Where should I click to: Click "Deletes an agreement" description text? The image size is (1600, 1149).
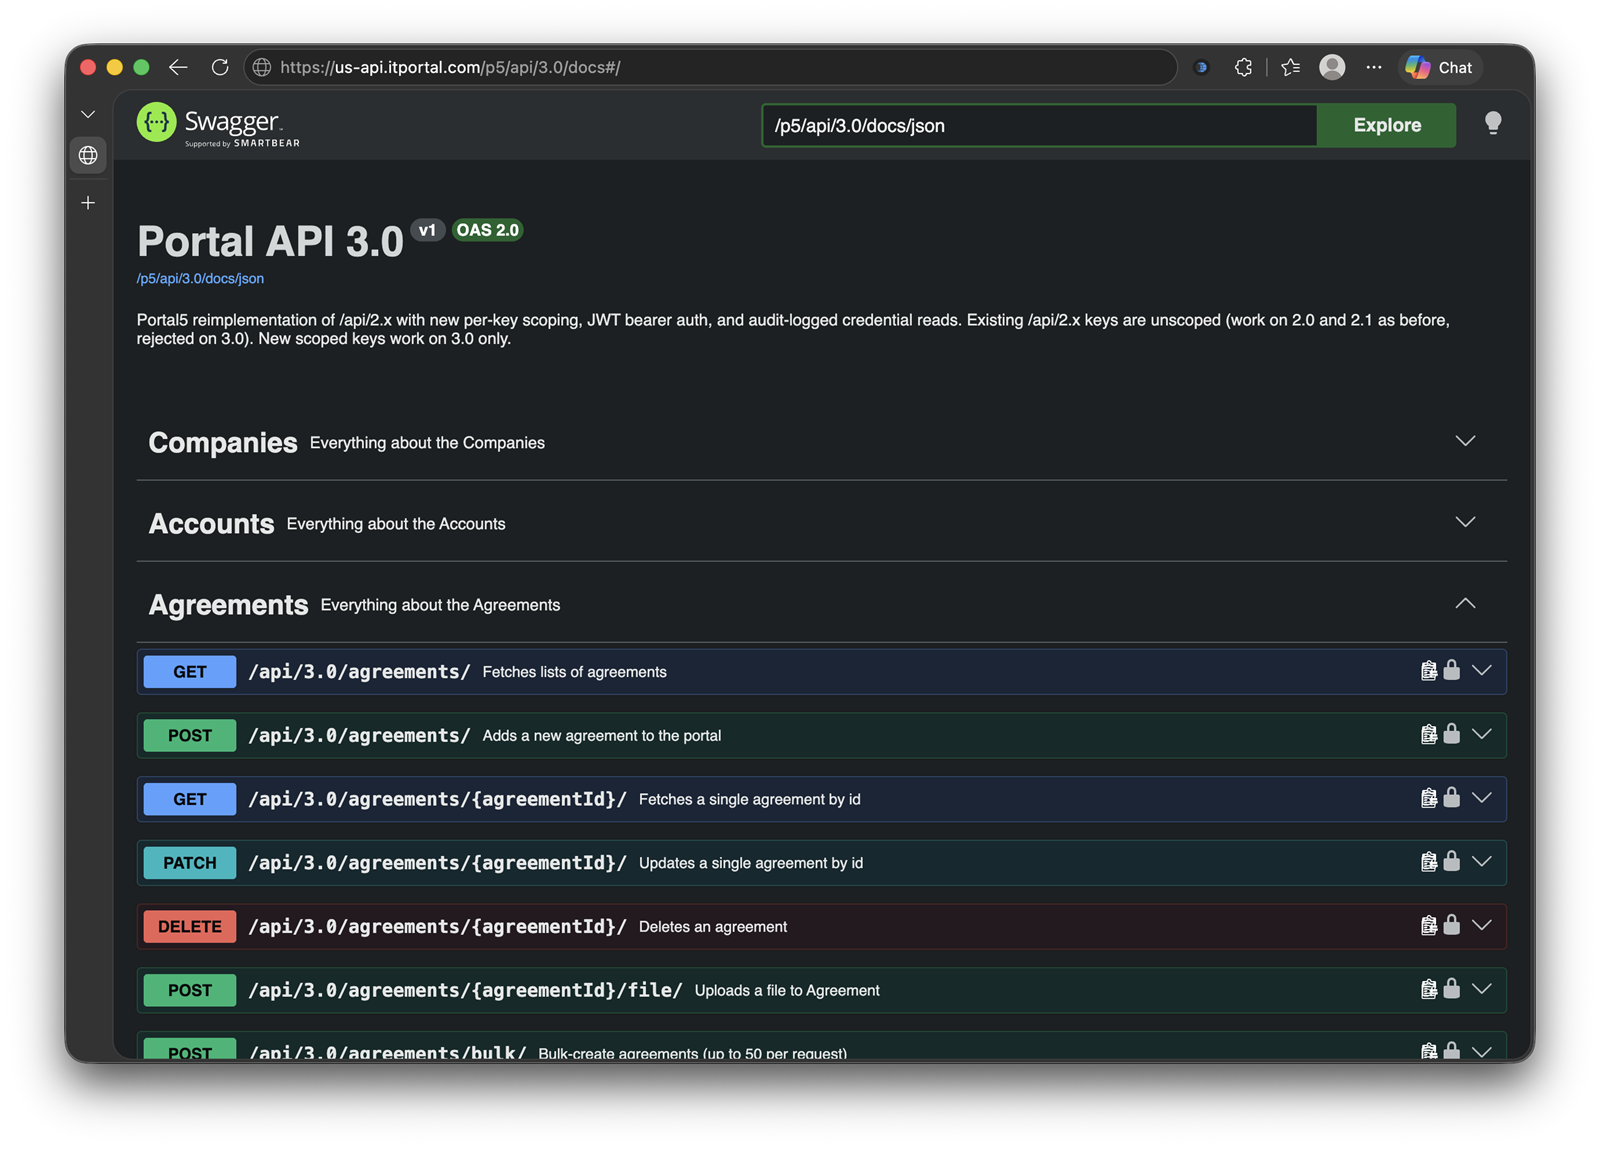[x=712, y=927]
